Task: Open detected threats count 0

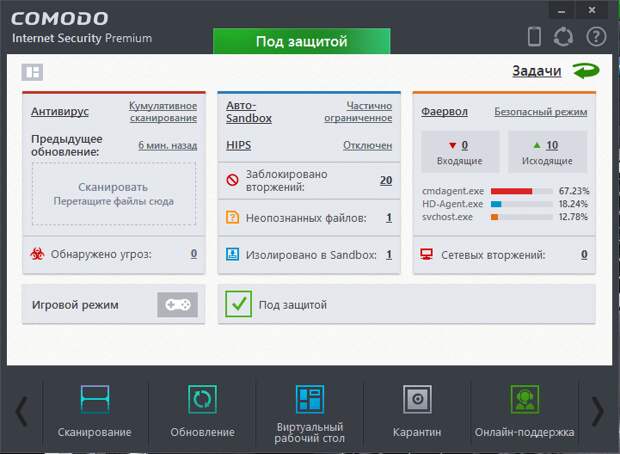Action: pyautogui.click(x=194, y=253)
